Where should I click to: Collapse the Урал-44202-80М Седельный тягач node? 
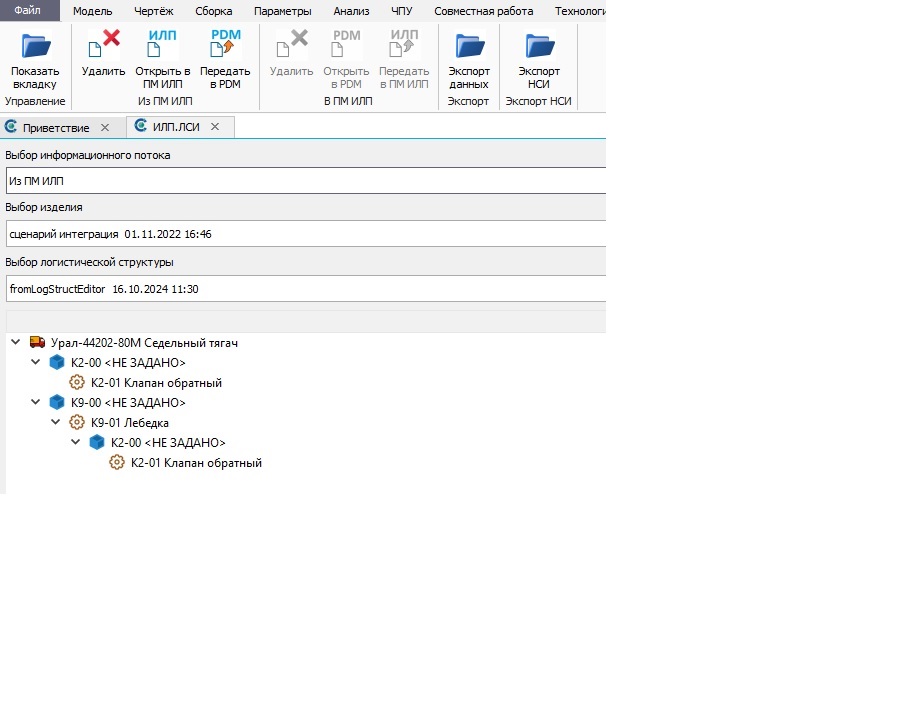coord(16,342)
